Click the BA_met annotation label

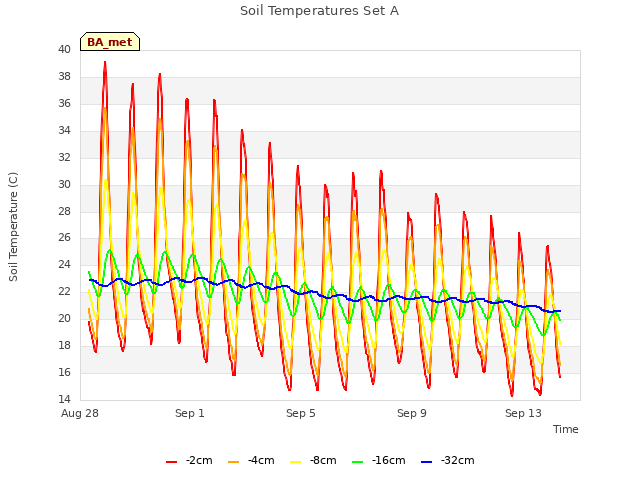pyautogui.click(x=110, y=42)
